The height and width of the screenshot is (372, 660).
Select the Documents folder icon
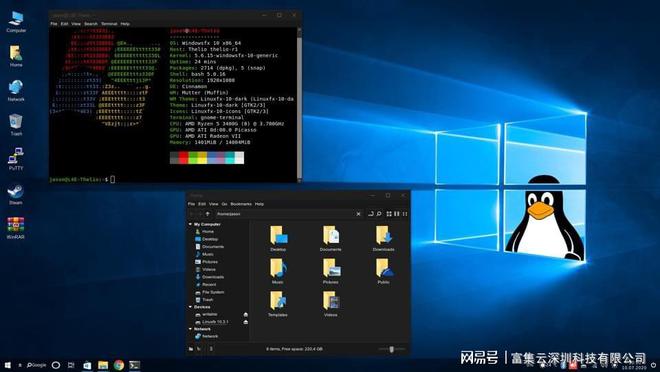click(331, 239)
